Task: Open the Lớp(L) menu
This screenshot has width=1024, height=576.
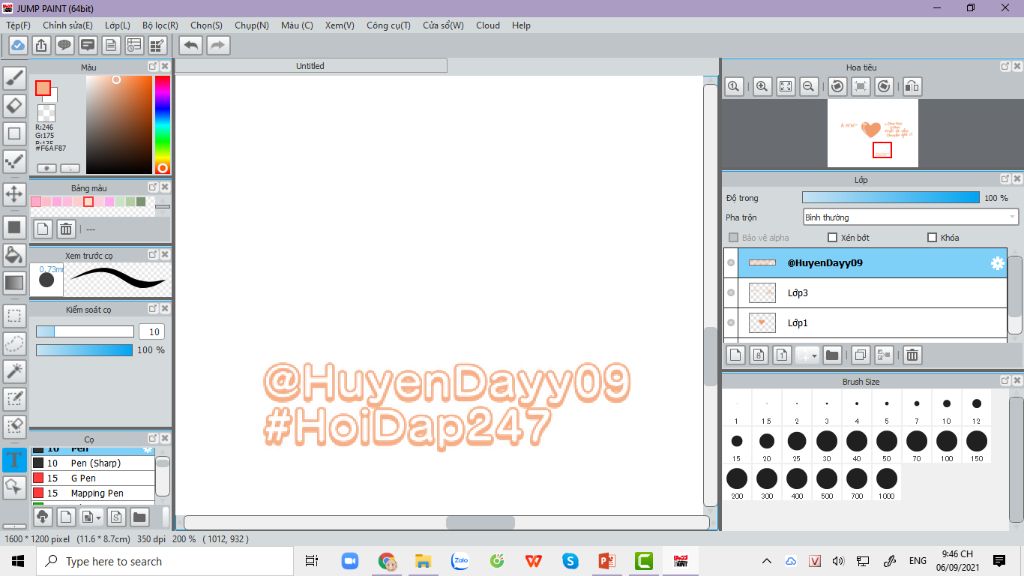Action: click(118, 25)
